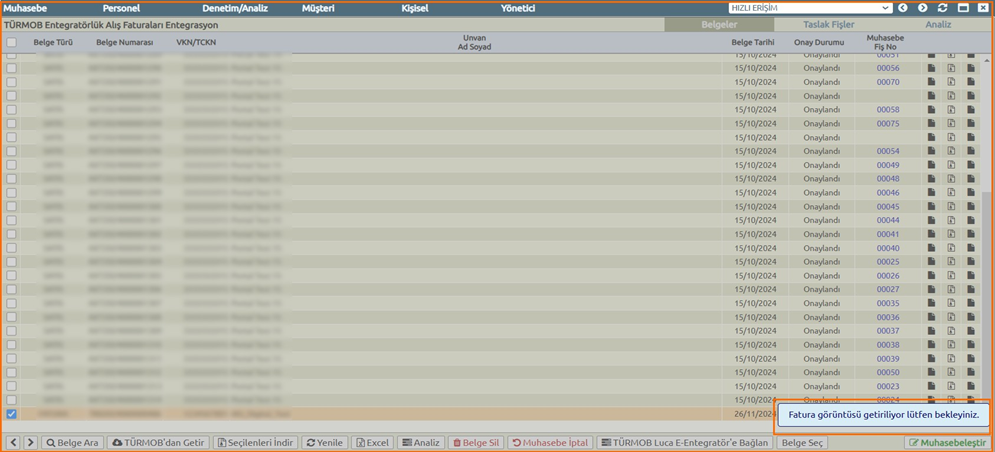Click the Muhasebe İptal button
Image resolution: width=995 pixels, height=452 pixels.
[551, 442]
